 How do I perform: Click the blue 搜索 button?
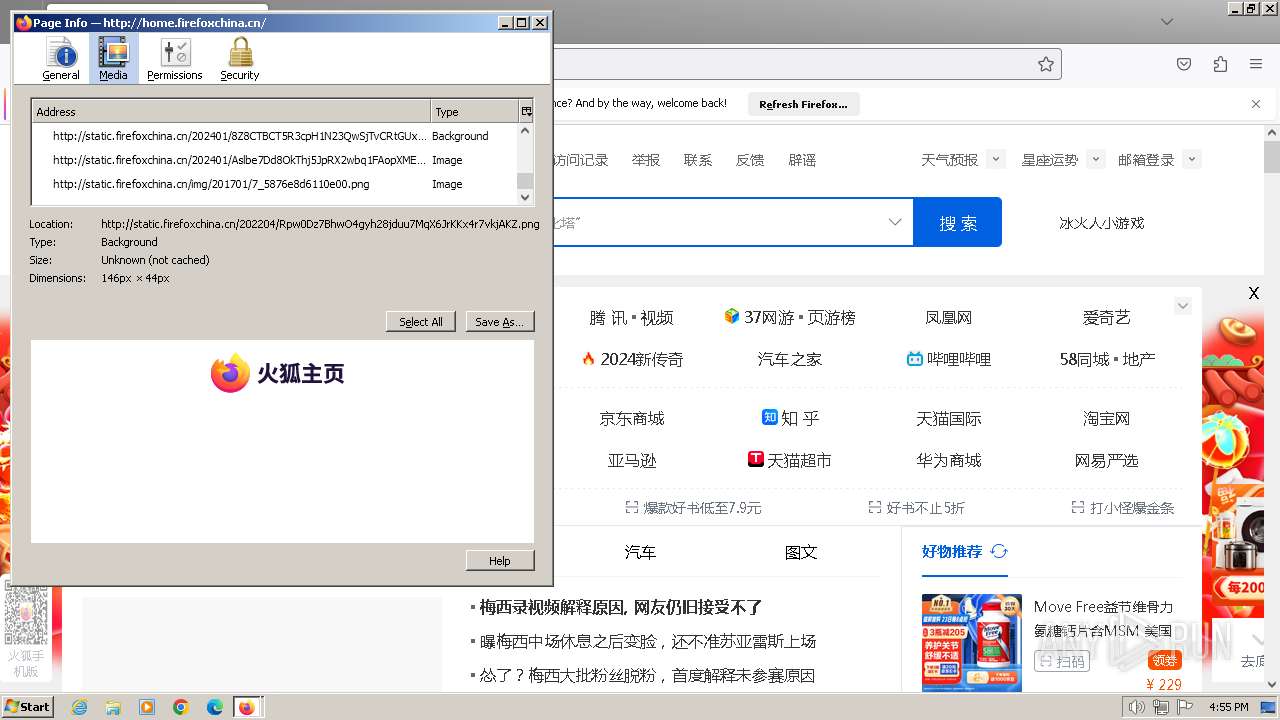(x=958, y=222)
